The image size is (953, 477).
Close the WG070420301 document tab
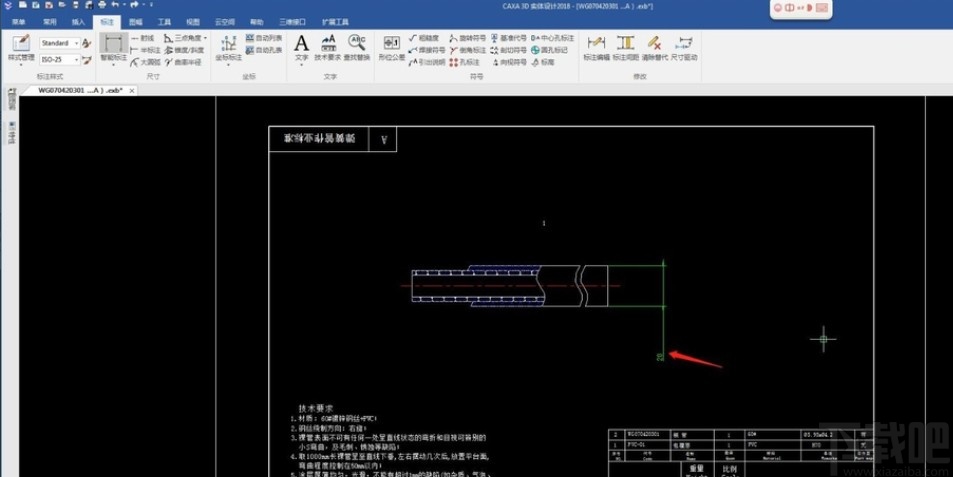tap(132, 91)
